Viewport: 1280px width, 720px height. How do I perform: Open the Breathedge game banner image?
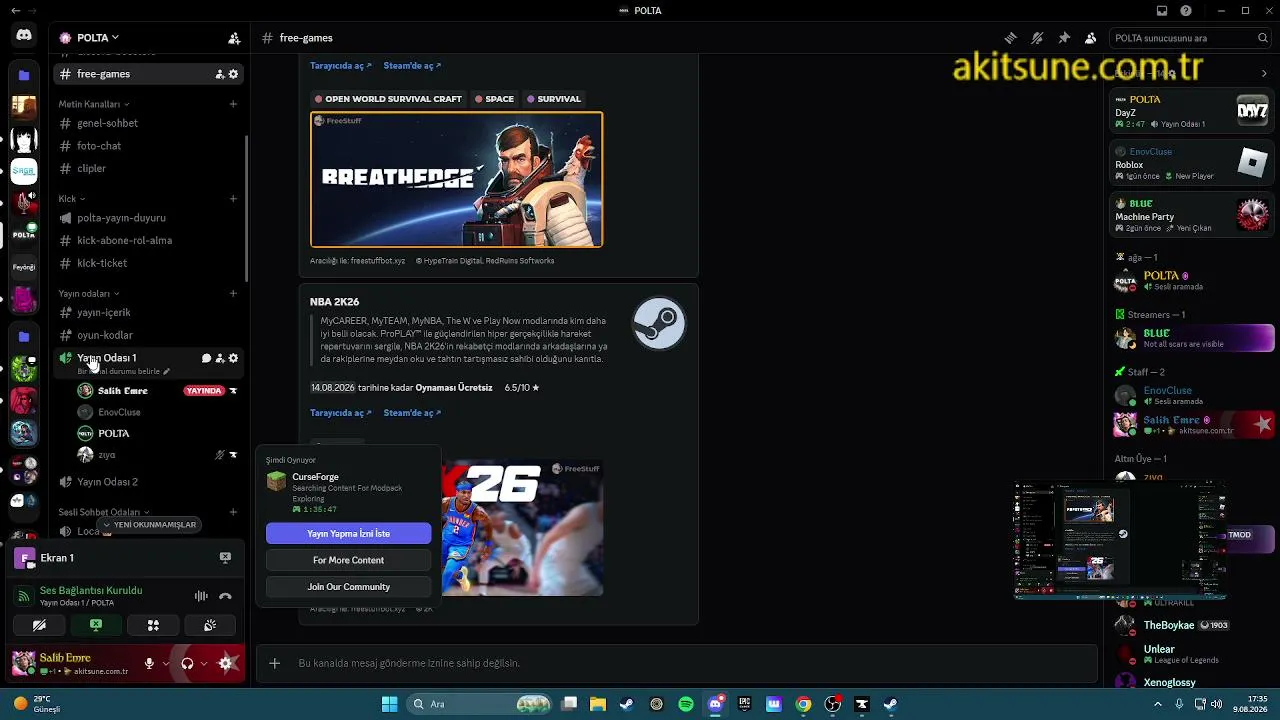(x=456, y=179)
